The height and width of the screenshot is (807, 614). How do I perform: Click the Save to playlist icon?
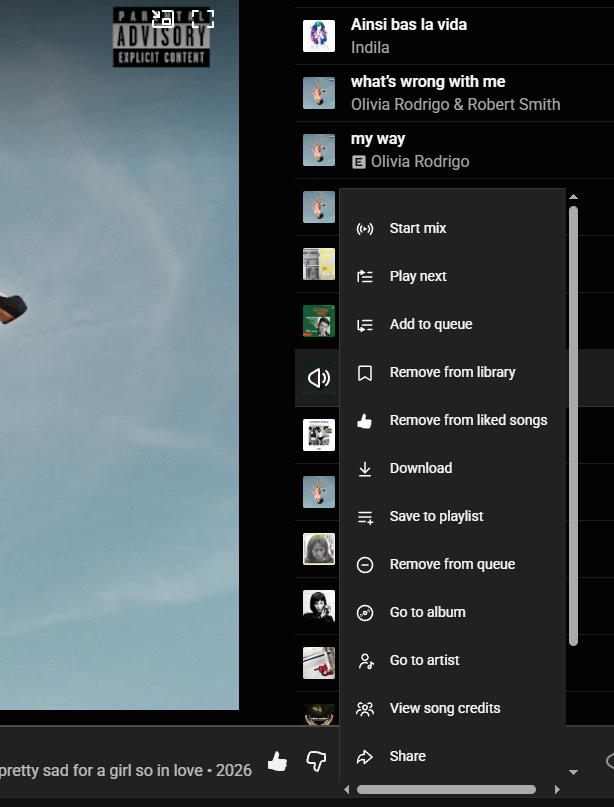(x=365, y=517)
